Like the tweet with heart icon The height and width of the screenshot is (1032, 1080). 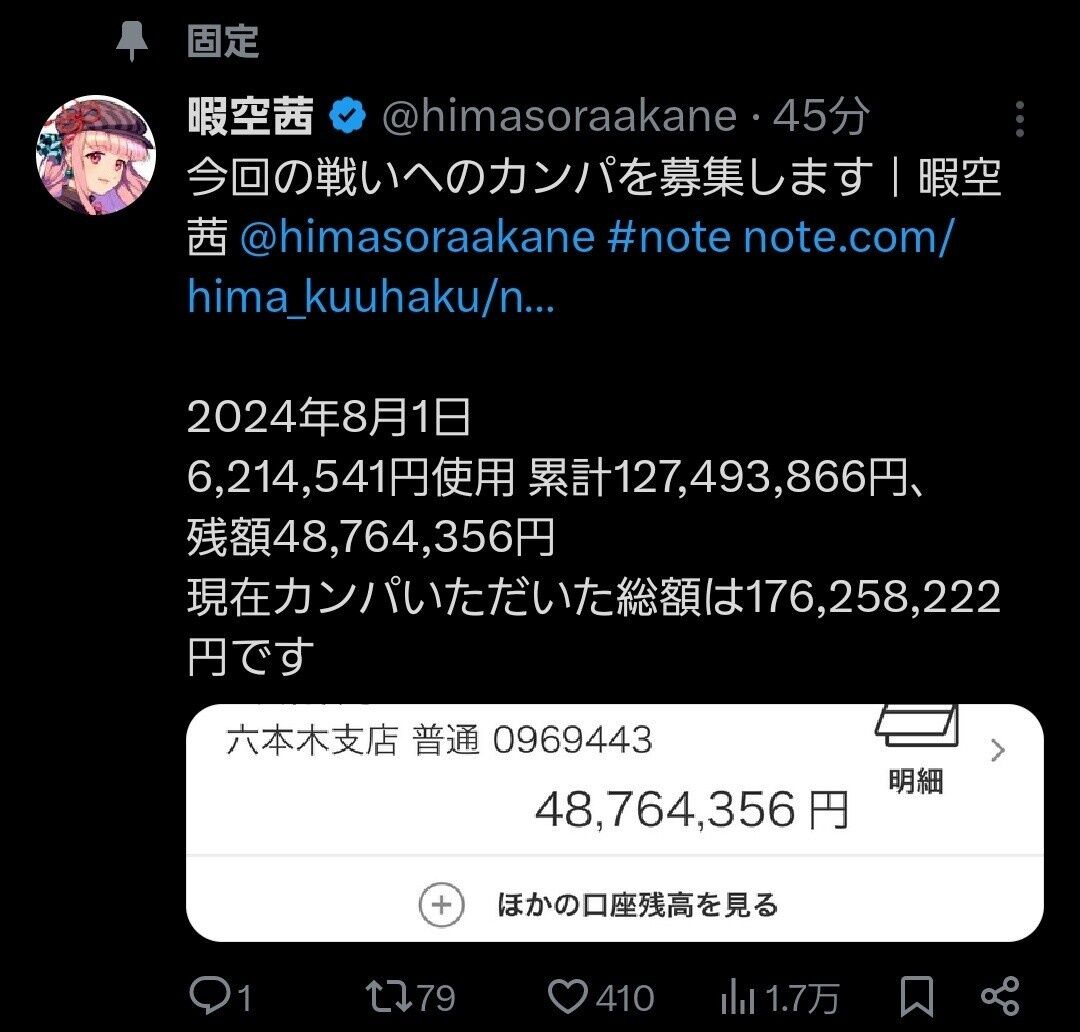568,996
